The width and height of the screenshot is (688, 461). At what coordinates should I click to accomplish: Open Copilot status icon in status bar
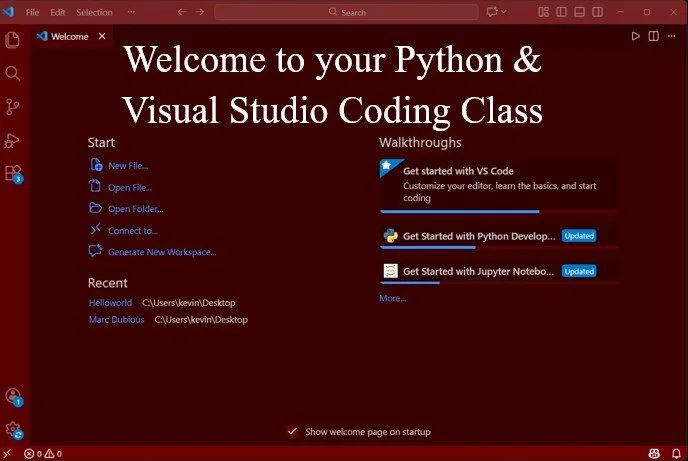[654, 454]
